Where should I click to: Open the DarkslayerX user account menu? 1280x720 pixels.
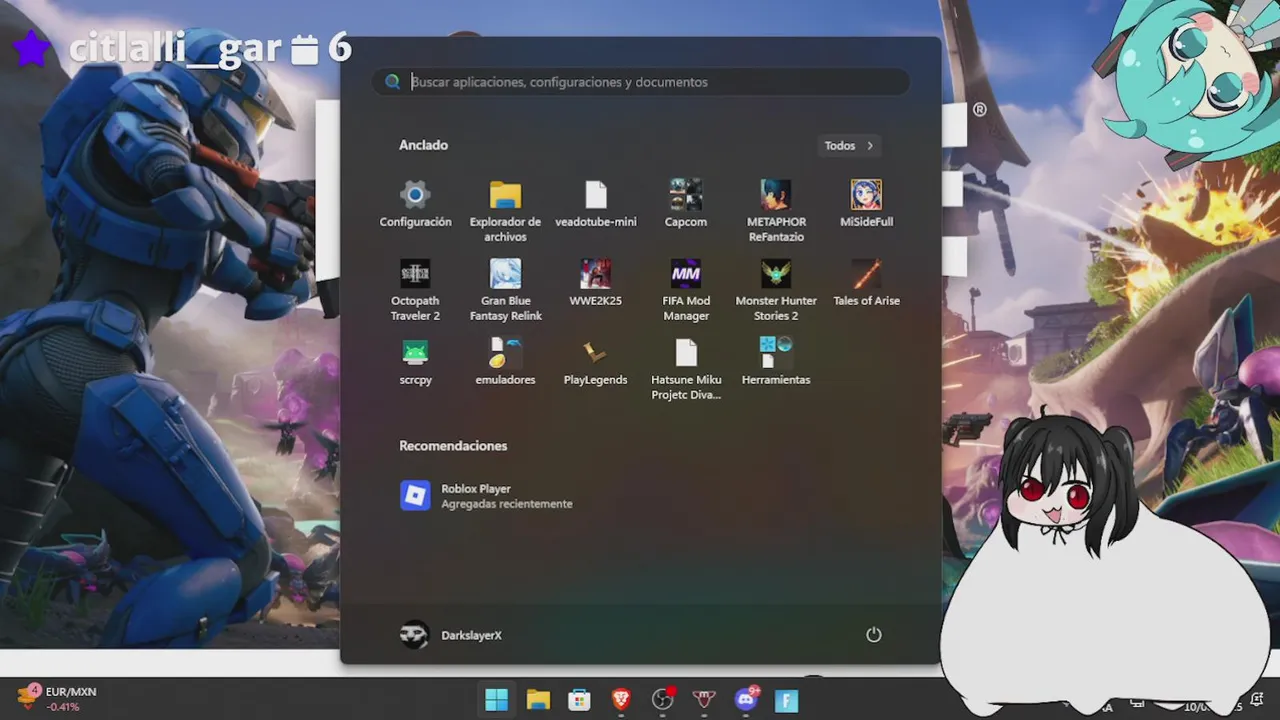tap(451, 635)
